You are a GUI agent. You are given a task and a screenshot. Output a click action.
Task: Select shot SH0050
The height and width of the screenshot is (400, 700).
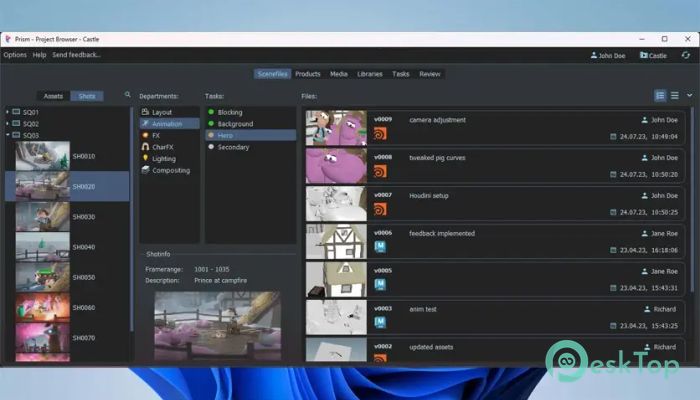pos(67,277)
